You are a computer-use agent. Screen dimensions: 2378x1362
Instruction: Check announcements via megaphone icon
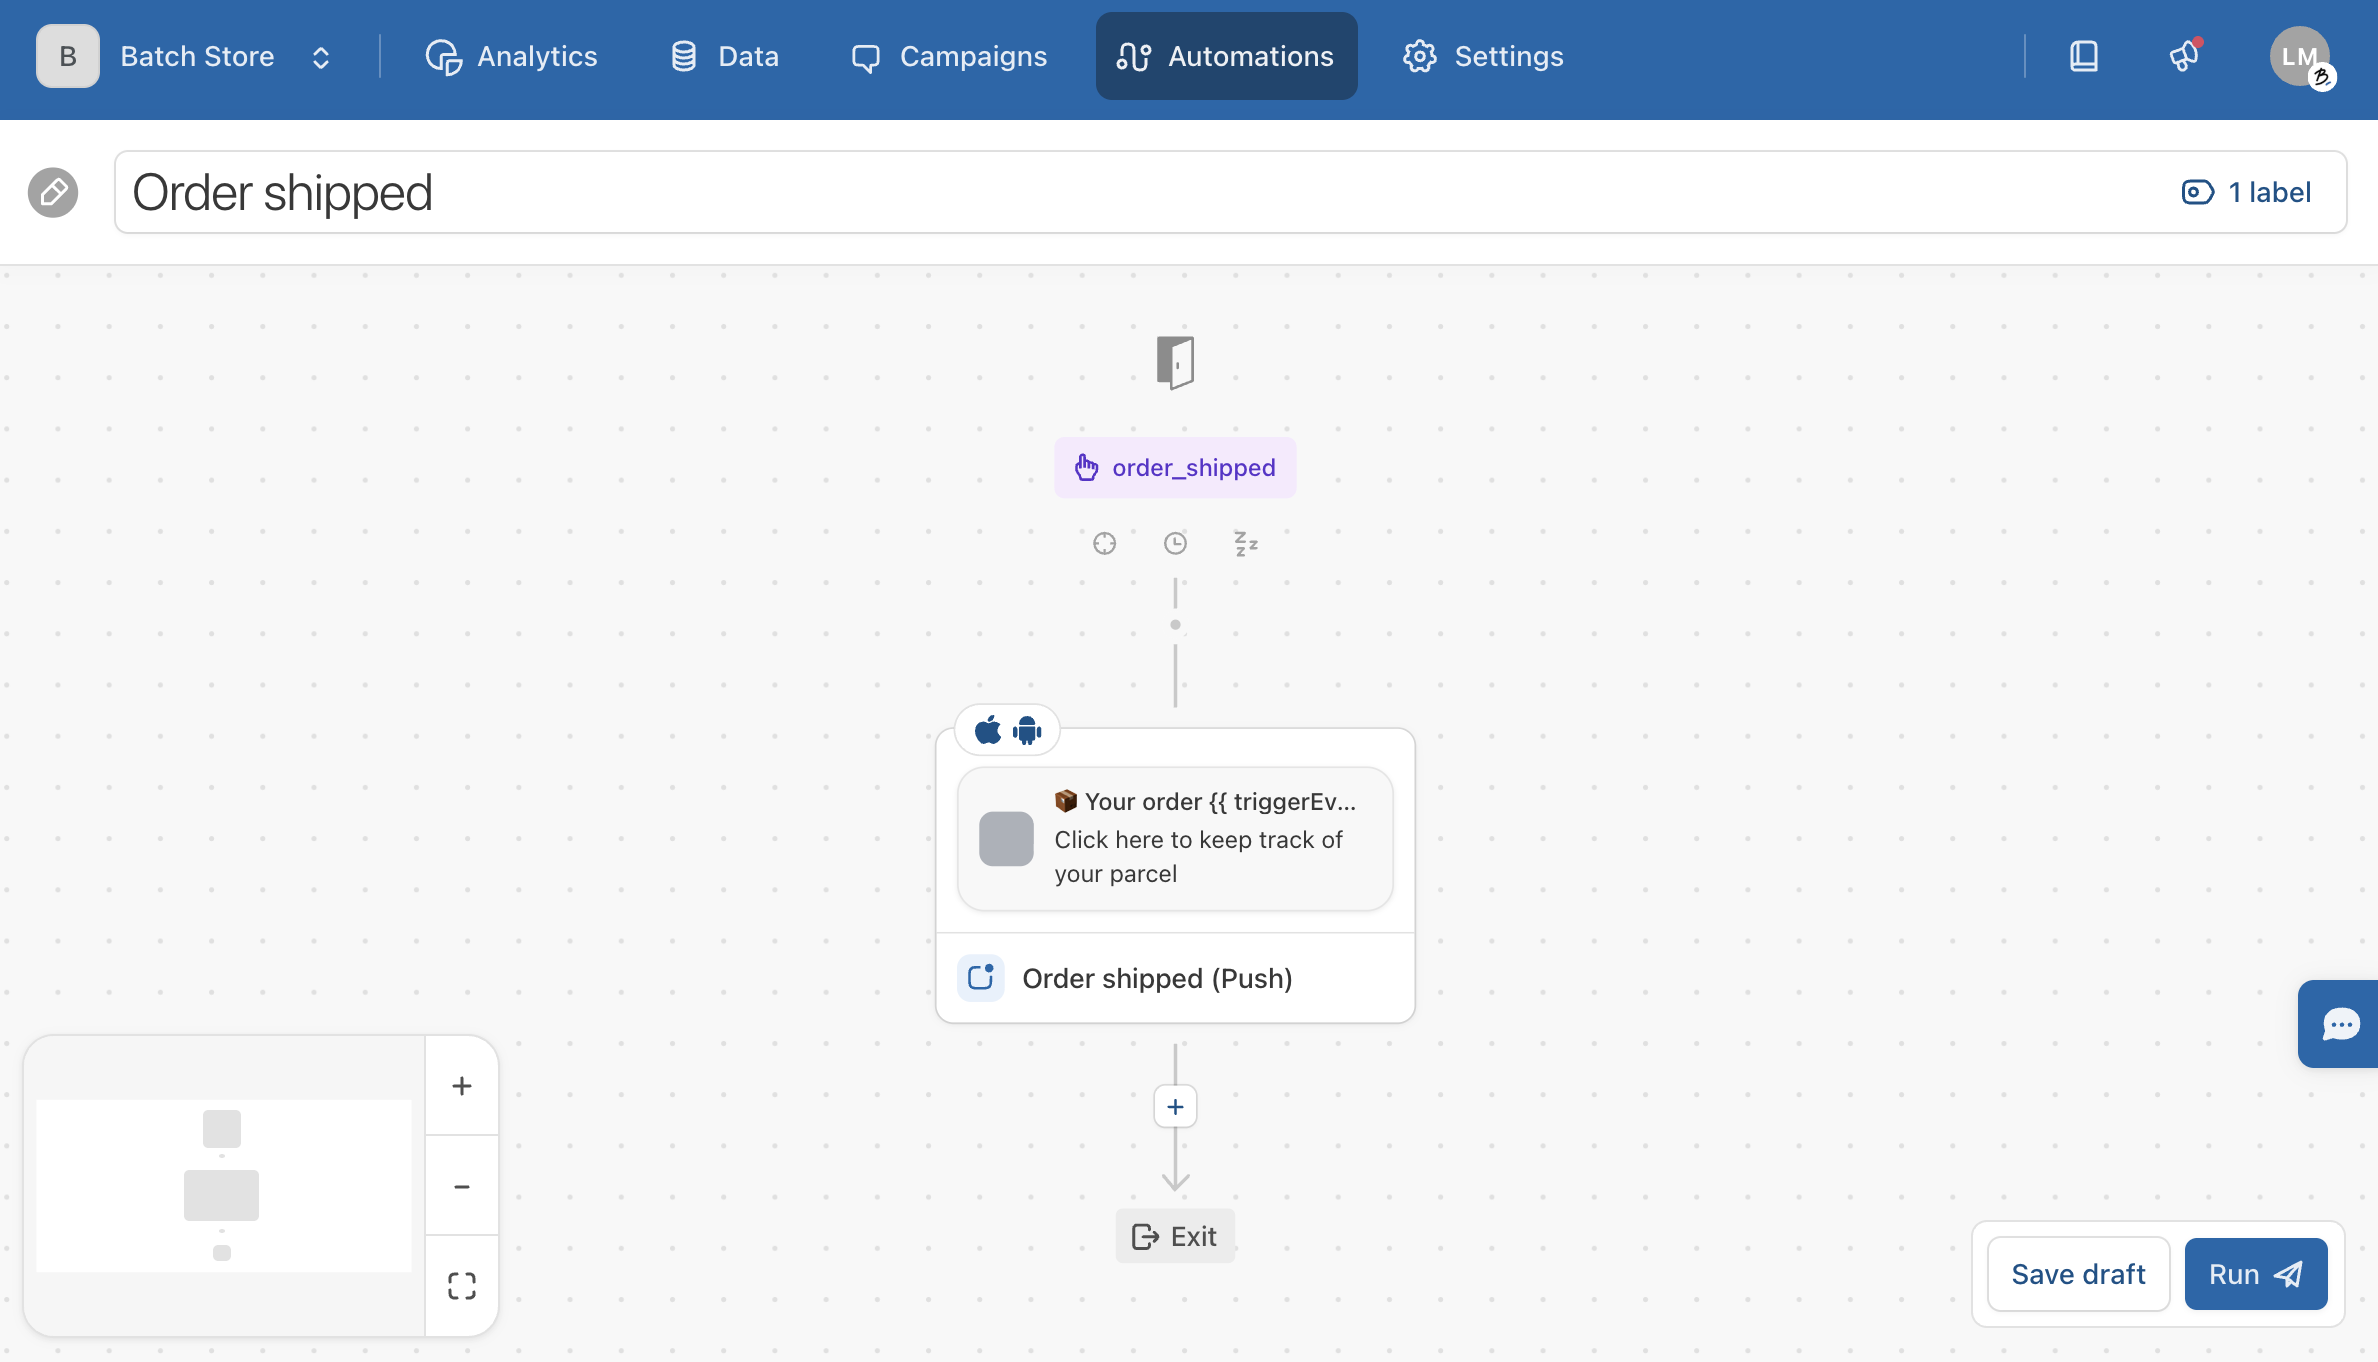(x=2185, y=57)
